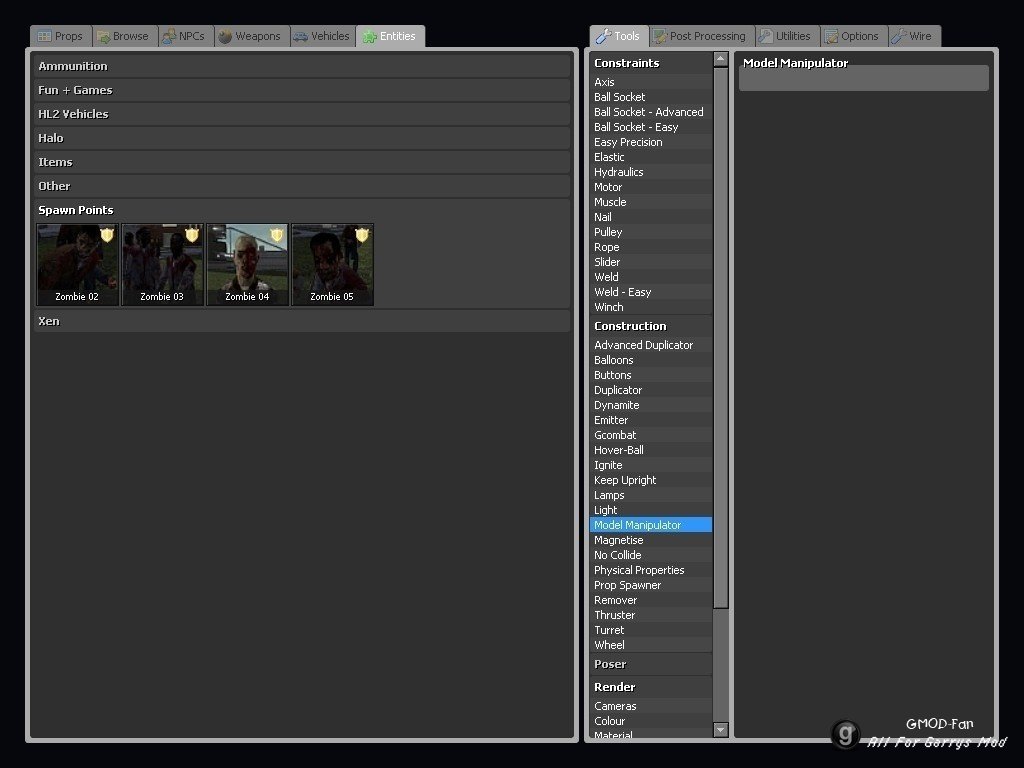Select the Zombie 04 spawn icon

pyautogui.click(x=247, y=264)
